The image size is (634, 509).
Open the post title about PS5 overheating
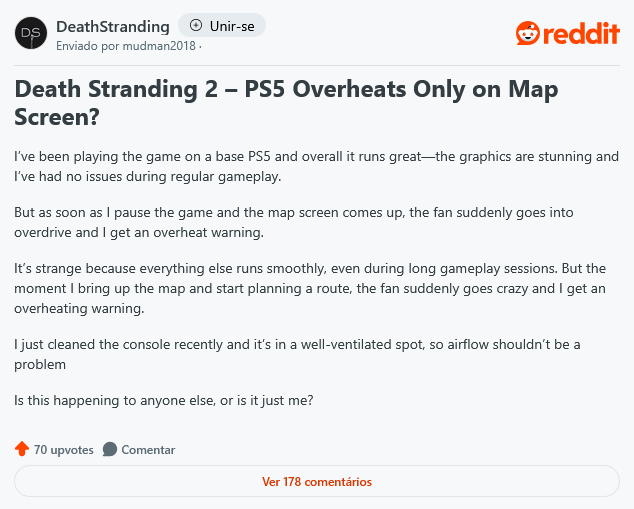[286, 102]
